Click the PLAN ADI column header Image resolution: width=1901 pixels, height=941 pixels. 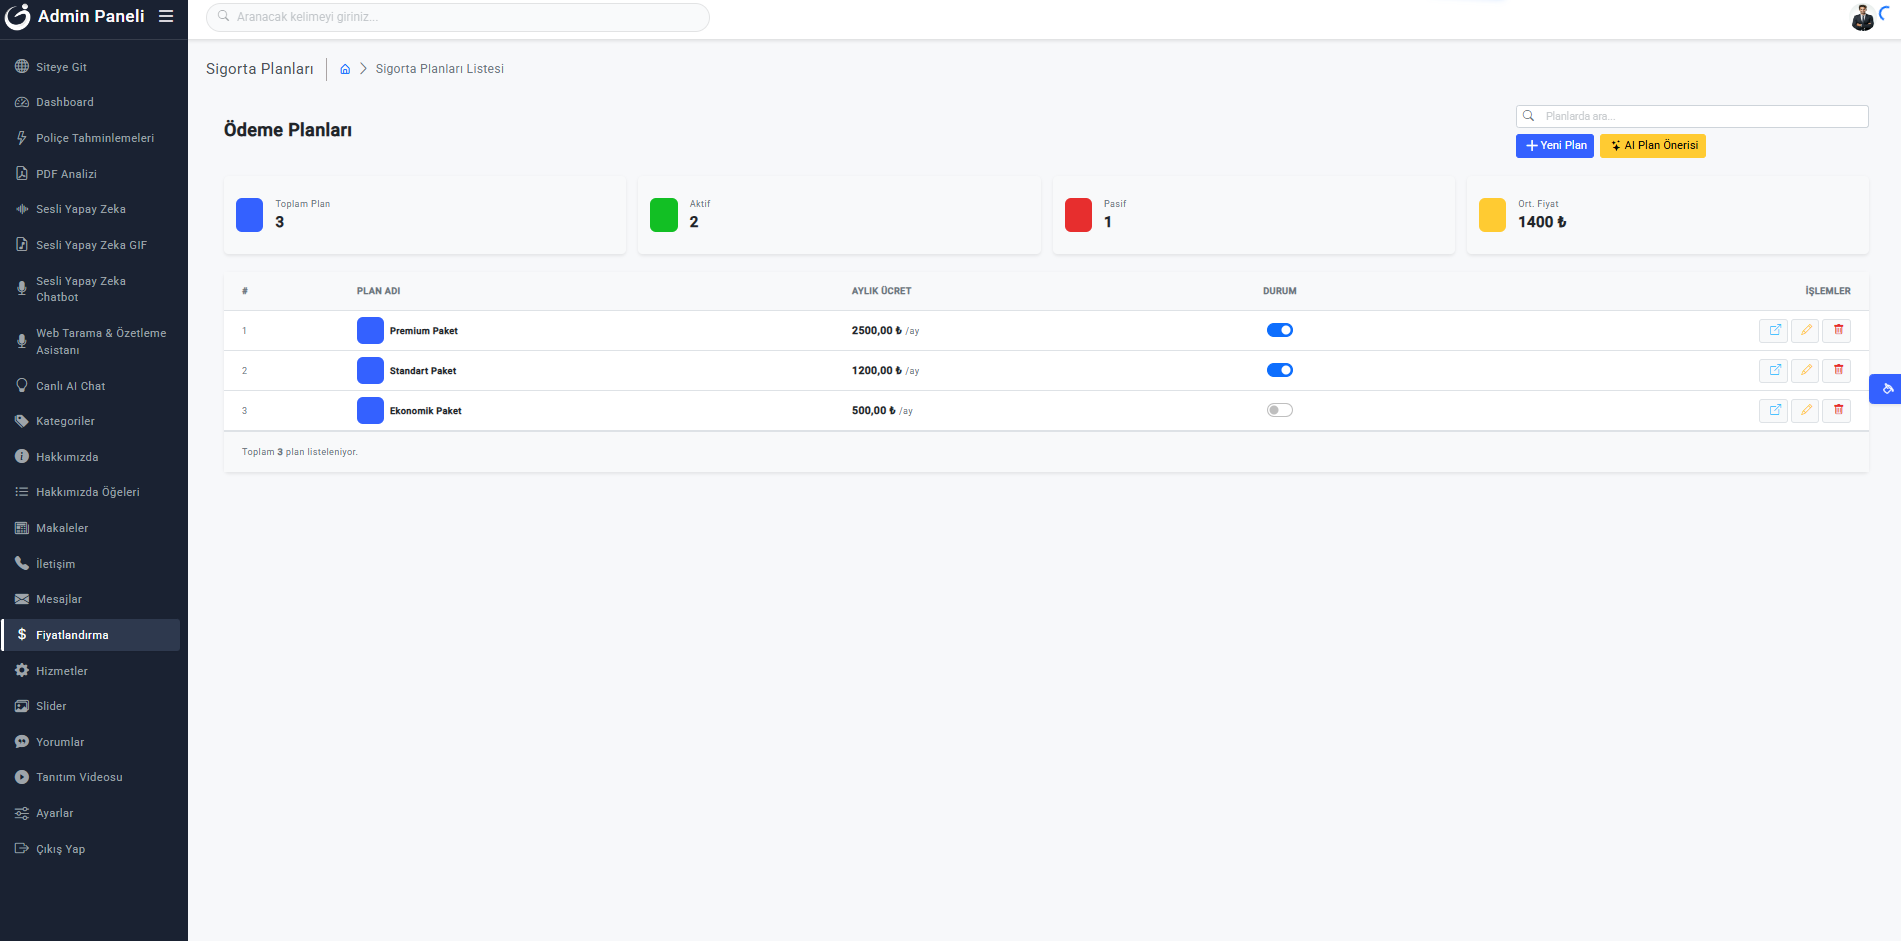[378, 291]
